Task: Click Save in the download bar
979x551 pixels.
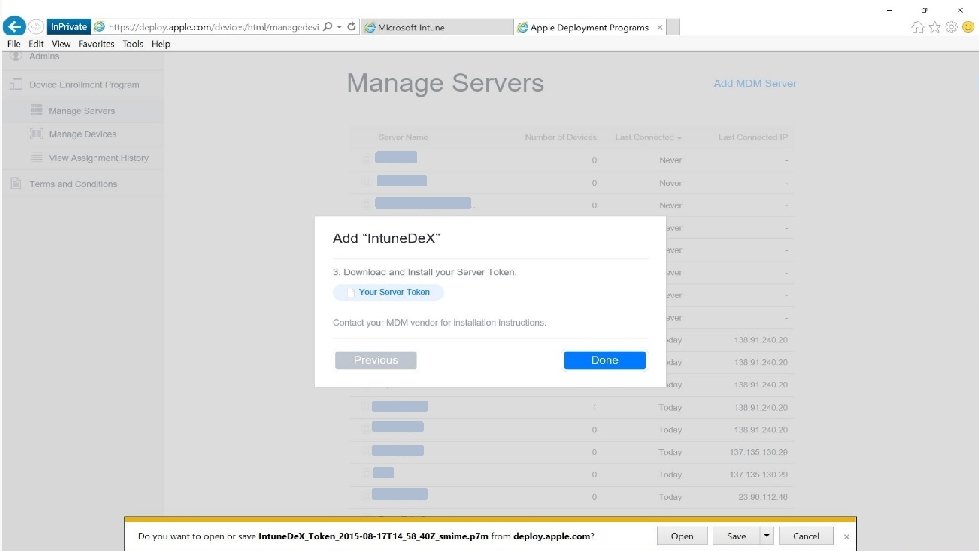Action: click(x=737, y=536)
